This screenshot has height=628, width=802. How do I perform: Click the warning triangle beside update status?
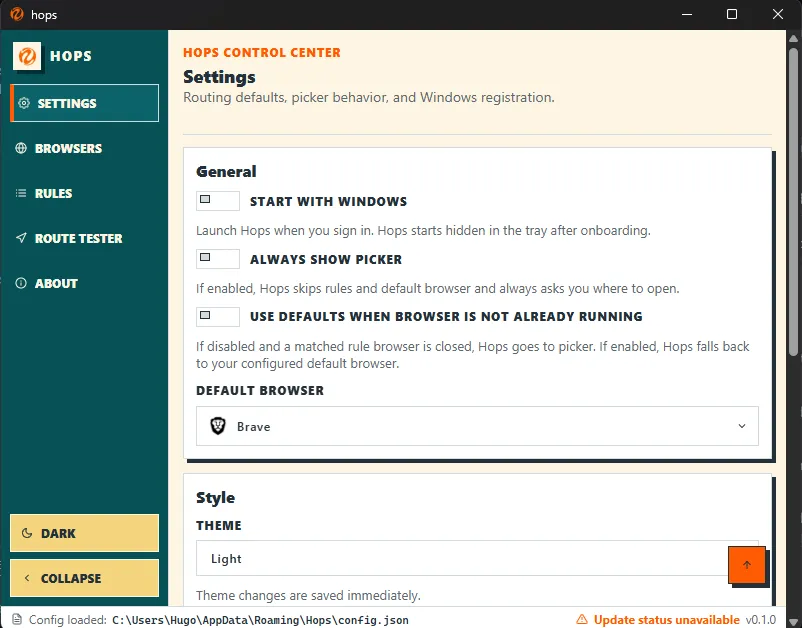[x=582, y=619]
